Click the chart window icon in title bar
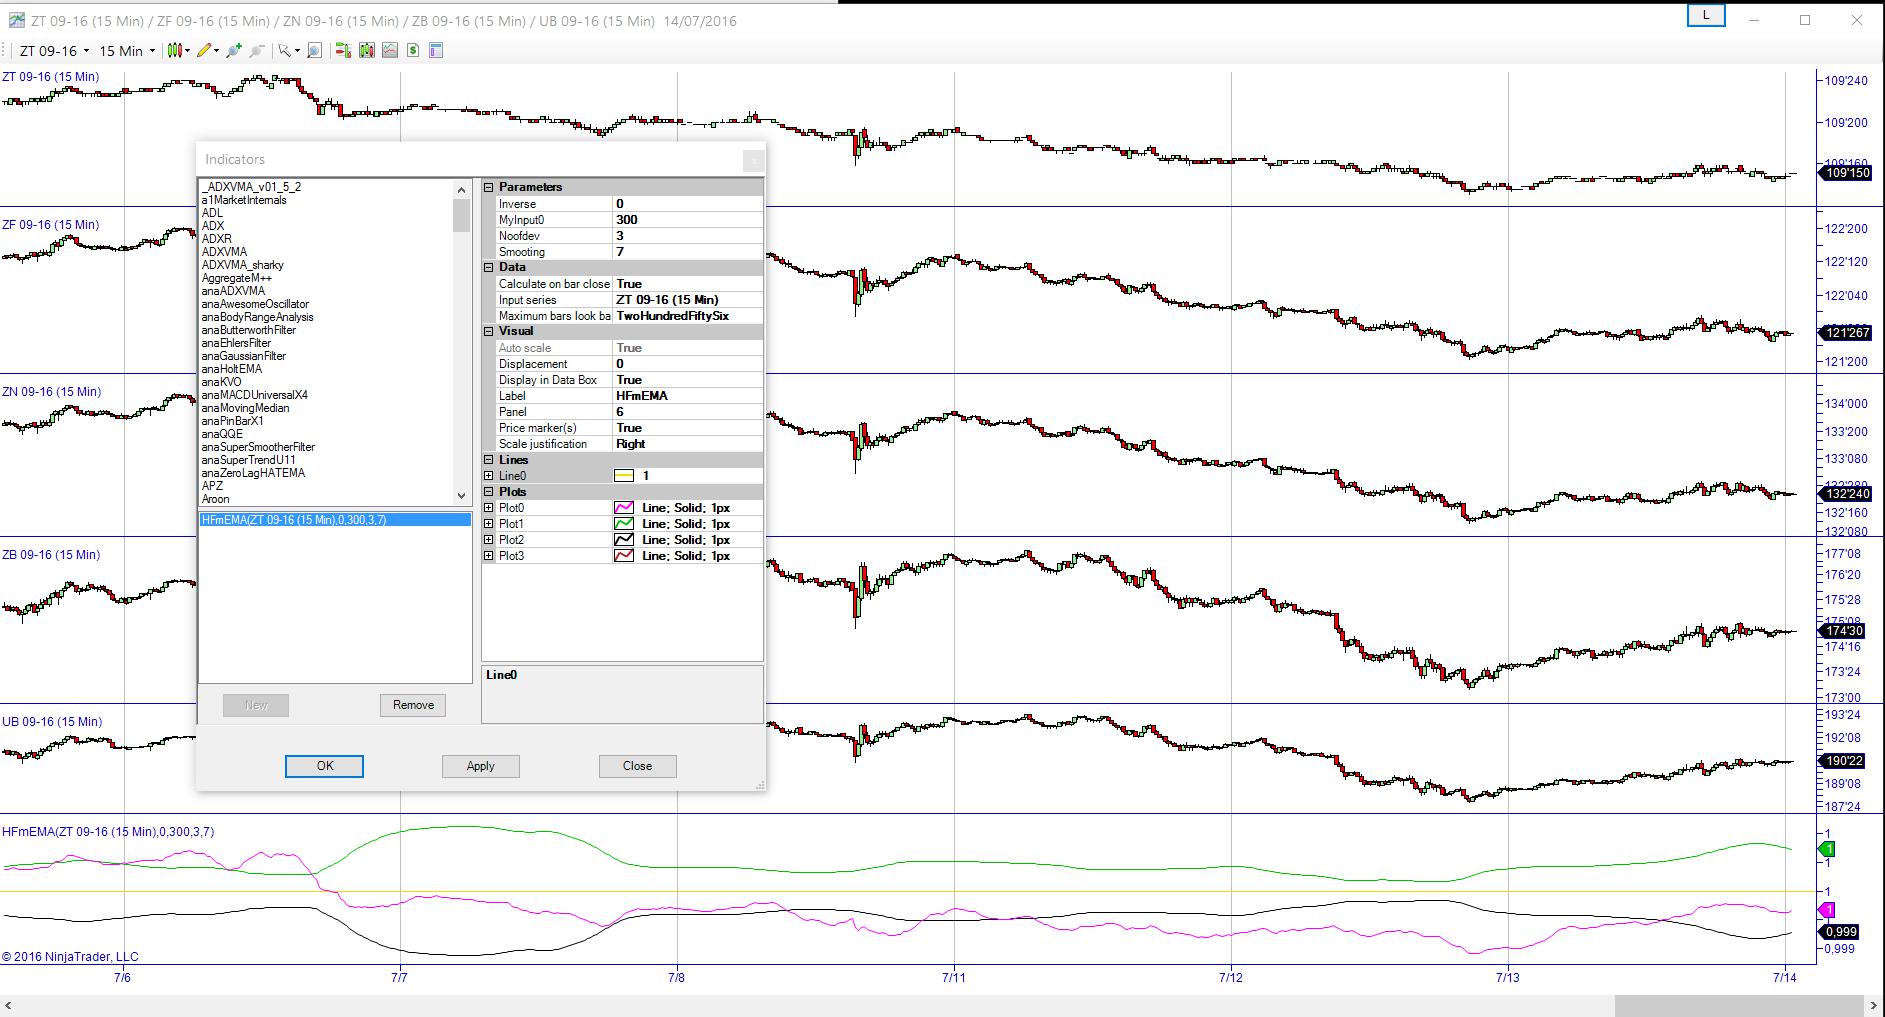Viewport: 1885px width, 1017px height. [16, 20]
